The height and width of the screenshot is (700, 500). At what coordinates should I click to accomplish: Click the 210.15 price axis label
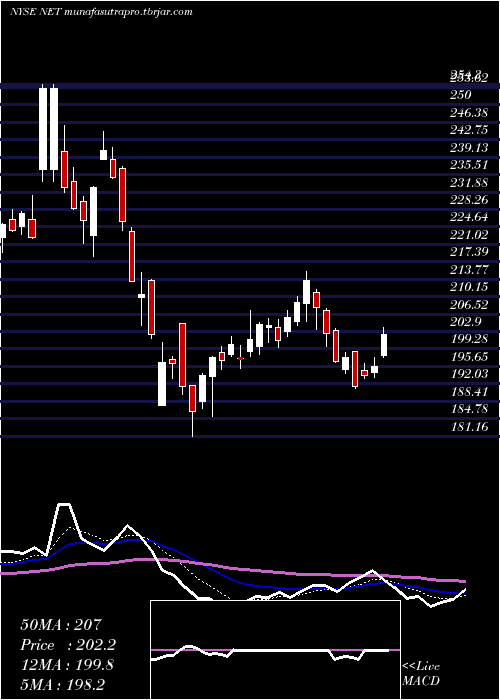[469, 287]
